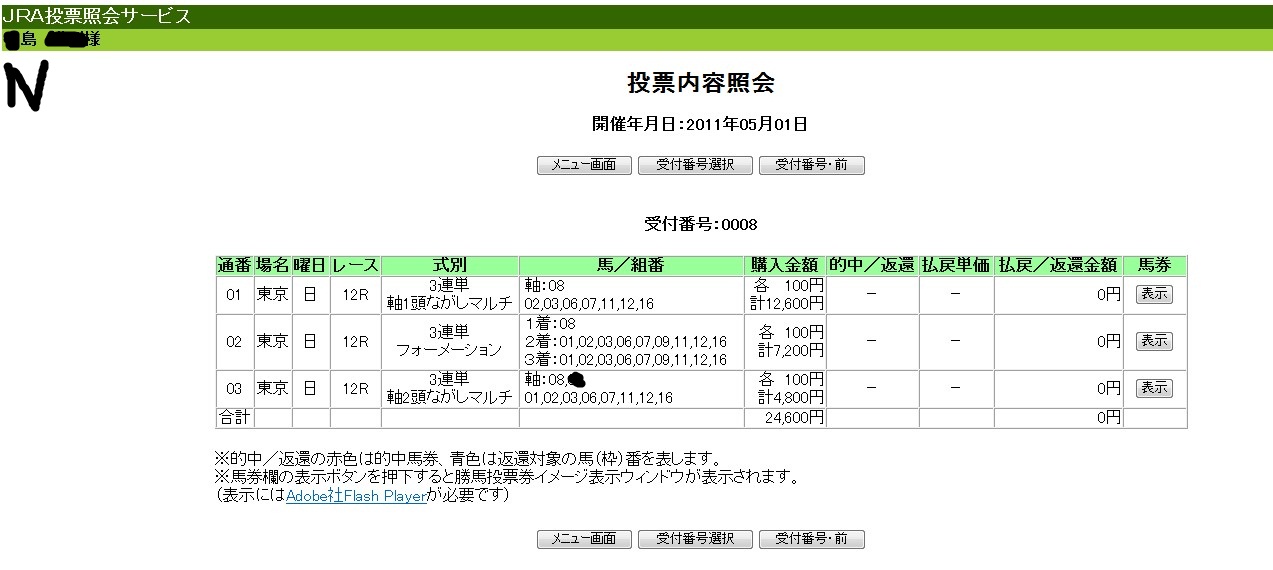This screenshot has width=1273, height=570.
Task: Click the 馬／組番 column header
Action: click(631, 266)
